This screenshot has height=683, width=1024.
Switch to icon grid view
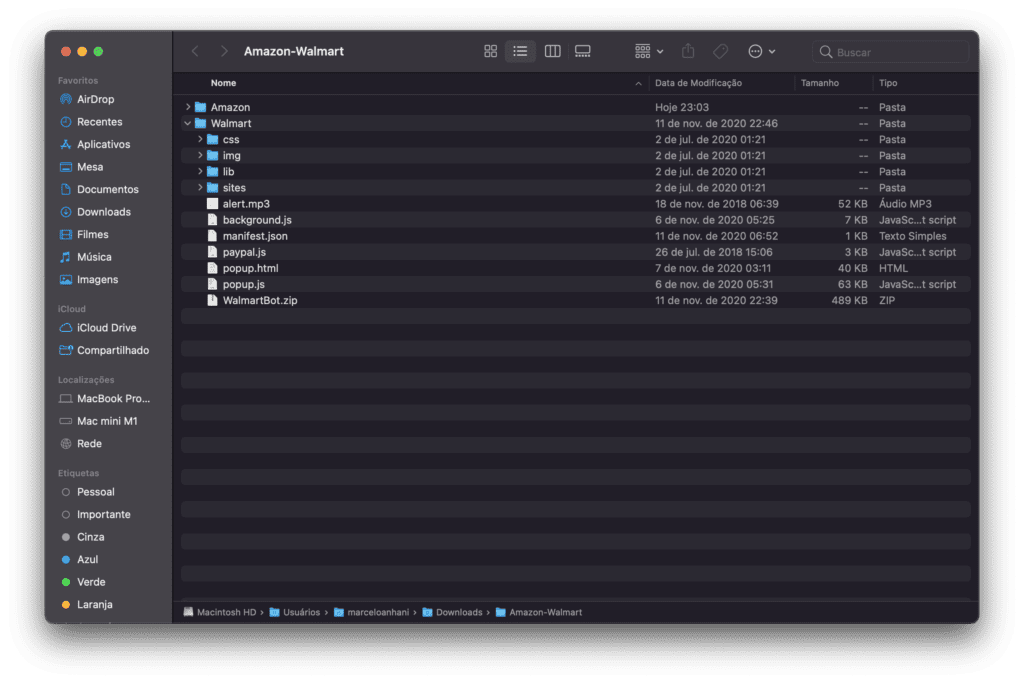tap(490, 51)
